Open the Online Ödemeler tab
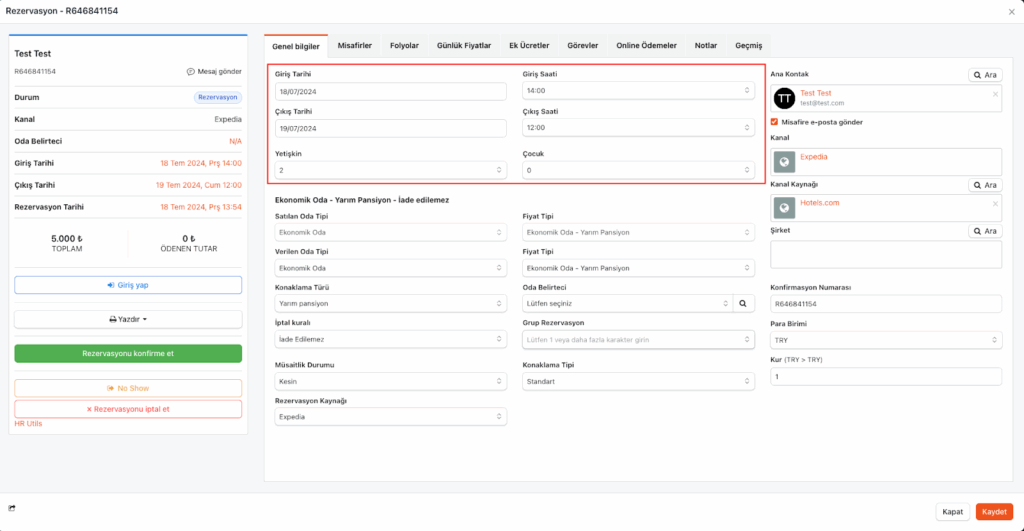Screen dimensions: 1024x531 [646, 46]
